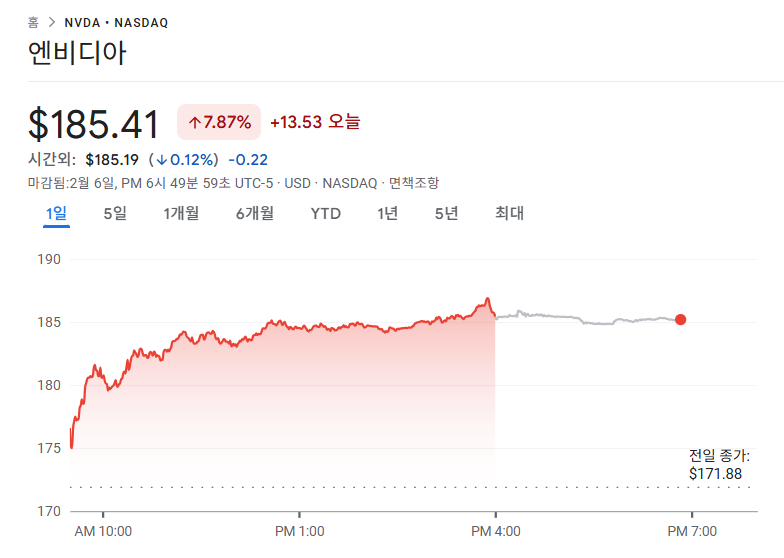Click the red endpoint dot on chart
Viewport: 784px width, 558px height.
coord(681,320)
